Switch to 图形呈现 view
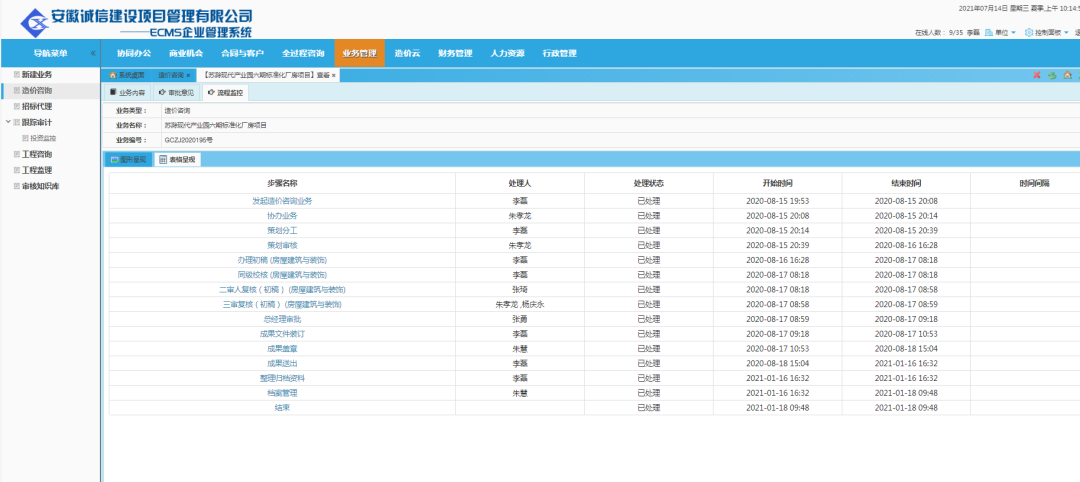The image size is (1080, 482). tap(128, 159)
